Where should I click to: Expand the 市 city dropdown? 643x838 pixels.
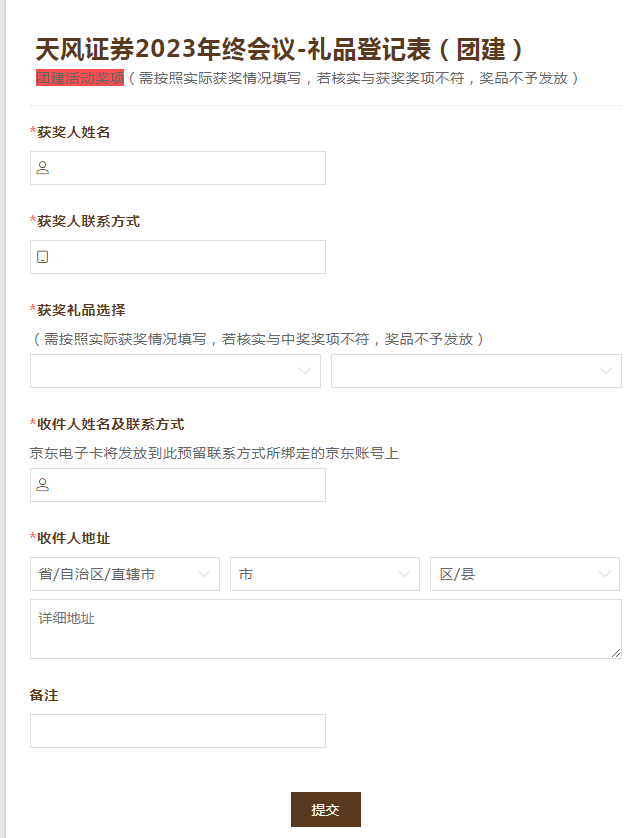pos(325,574)
